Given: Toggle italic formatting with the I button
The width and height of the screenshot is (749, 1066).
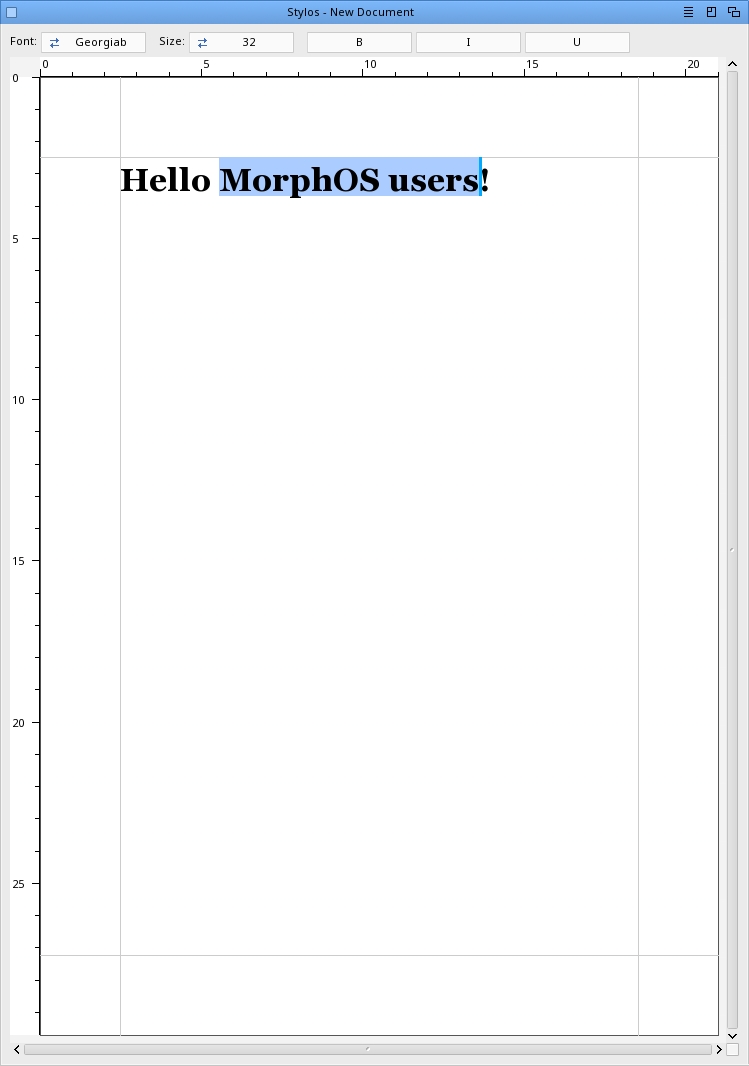Looking at the screenshot, I should point(468,42).
